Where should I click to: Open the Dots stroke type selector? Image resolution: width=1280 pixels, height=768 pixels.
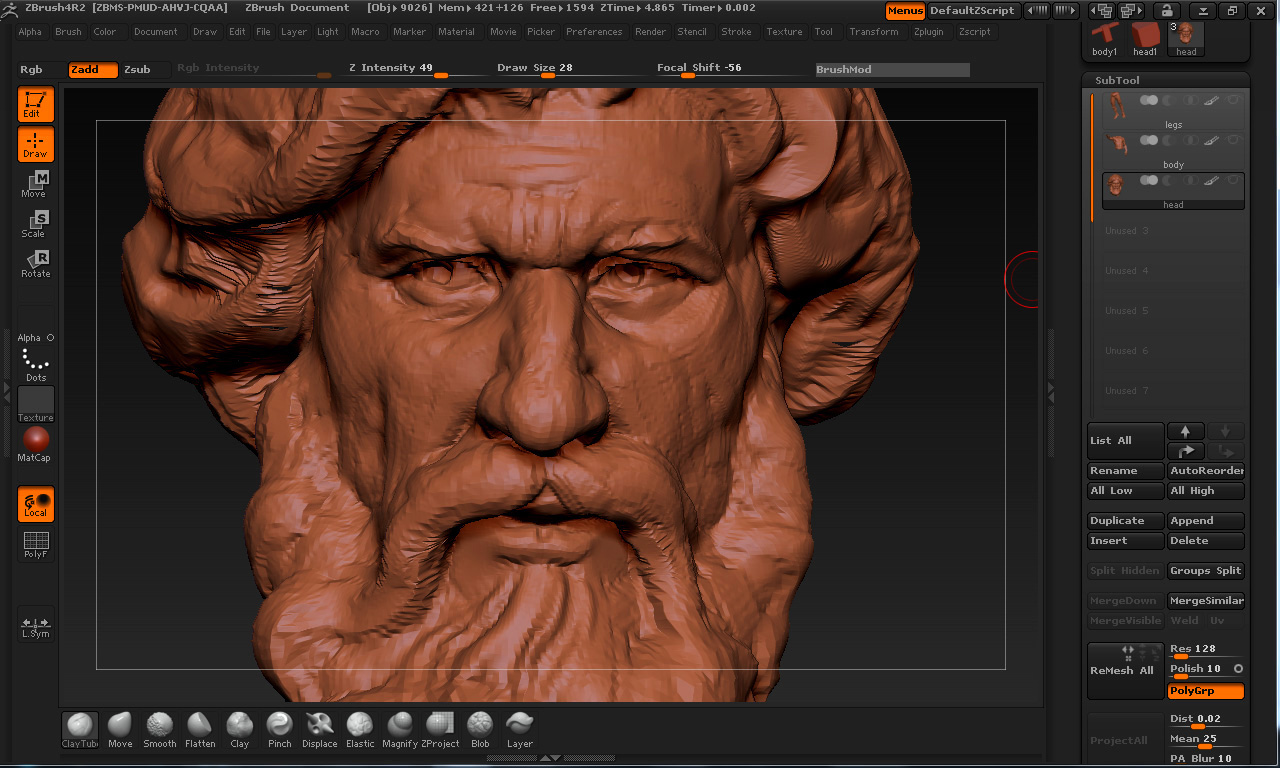pos(35,365)
